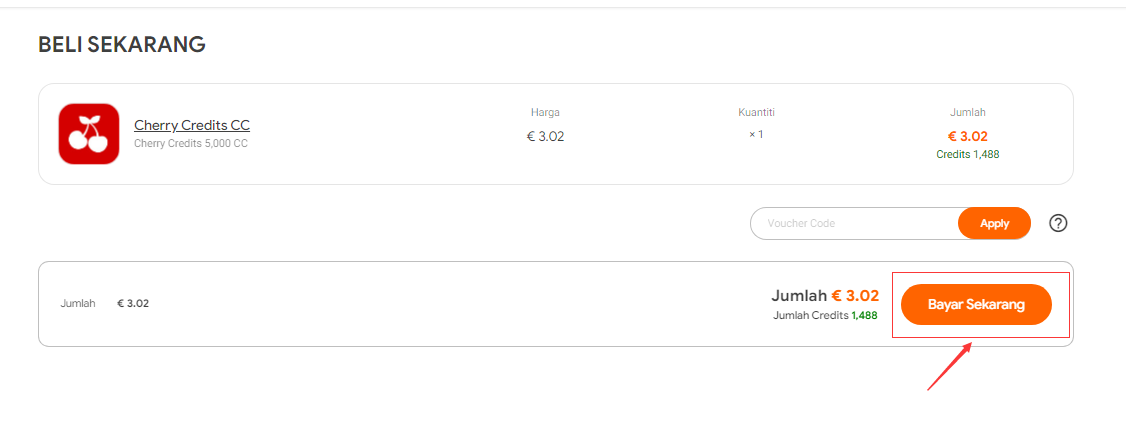The height and width of the screenshot is (425, 1126).
Task: Click the Jumlah label at summary left
Action: click(78, 304)
